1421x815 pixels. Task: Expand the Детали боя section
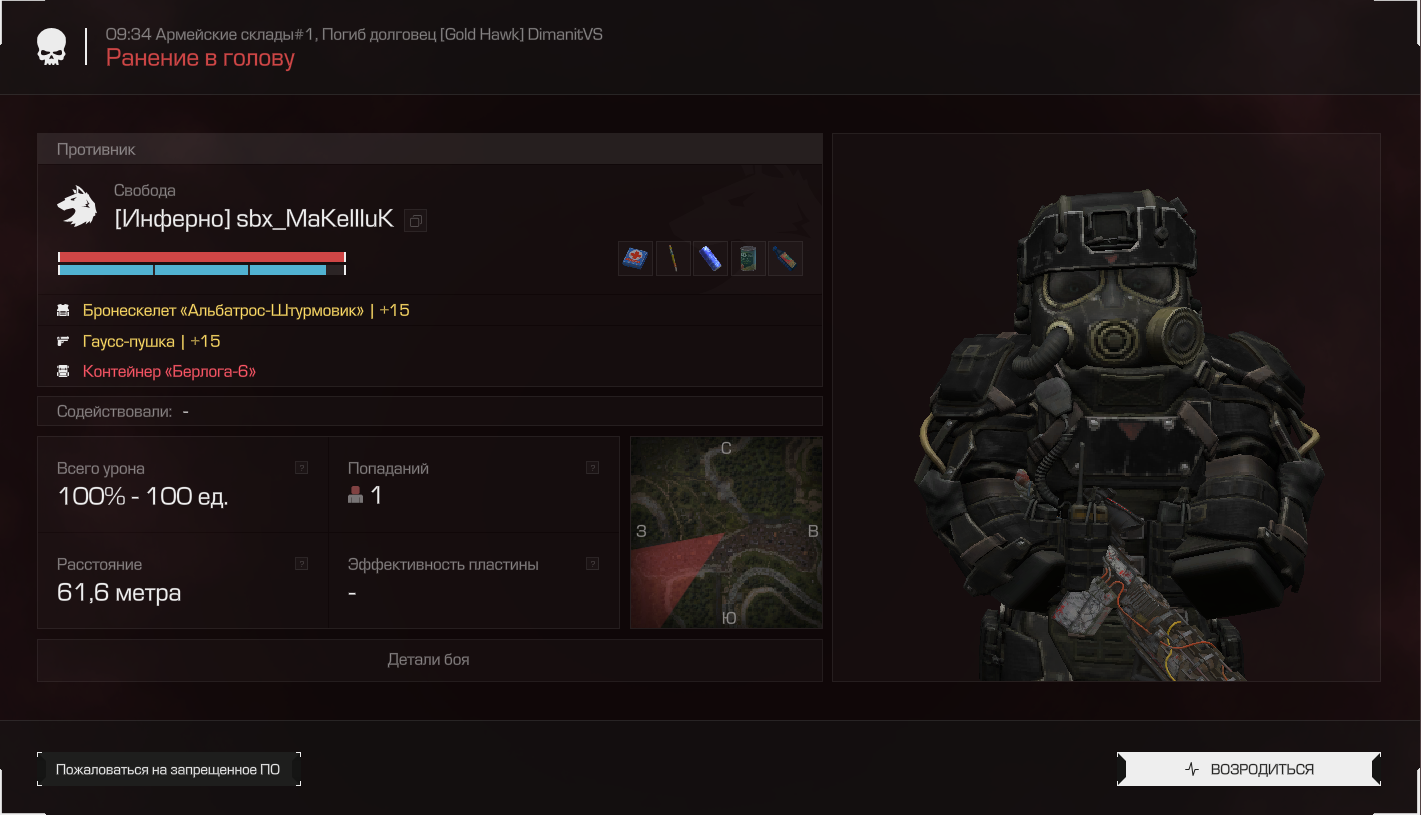click(x=430, y=660)
